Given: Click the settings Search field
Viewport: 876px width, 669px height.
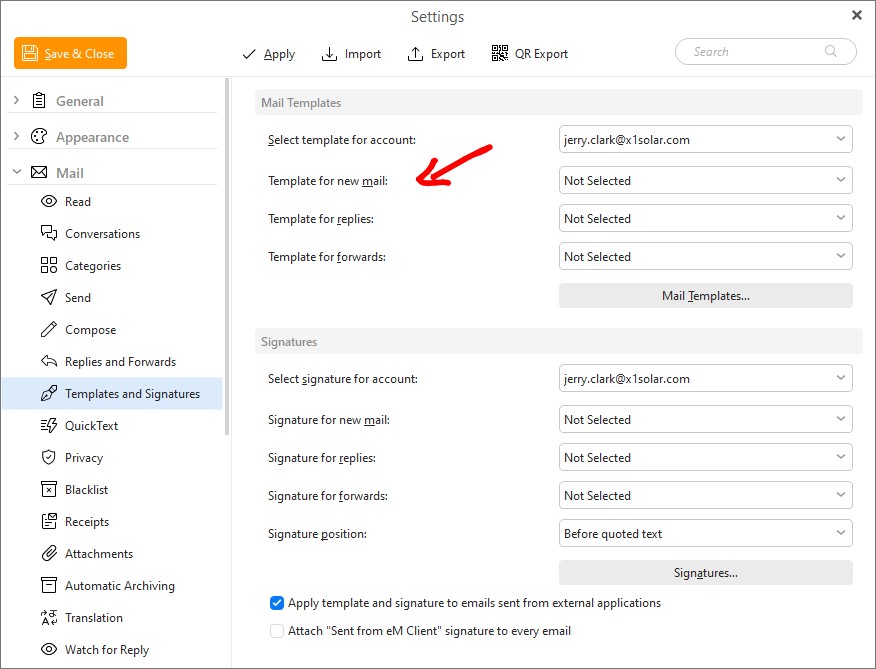Looking at the screenshot, I should (x=755, y=52).
